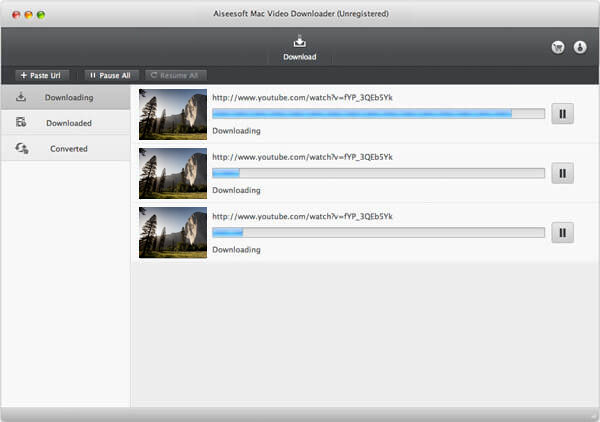The image size is (600, 422).
Task: Select the Downloading sidebar tab
Action: tap(65, 98)
